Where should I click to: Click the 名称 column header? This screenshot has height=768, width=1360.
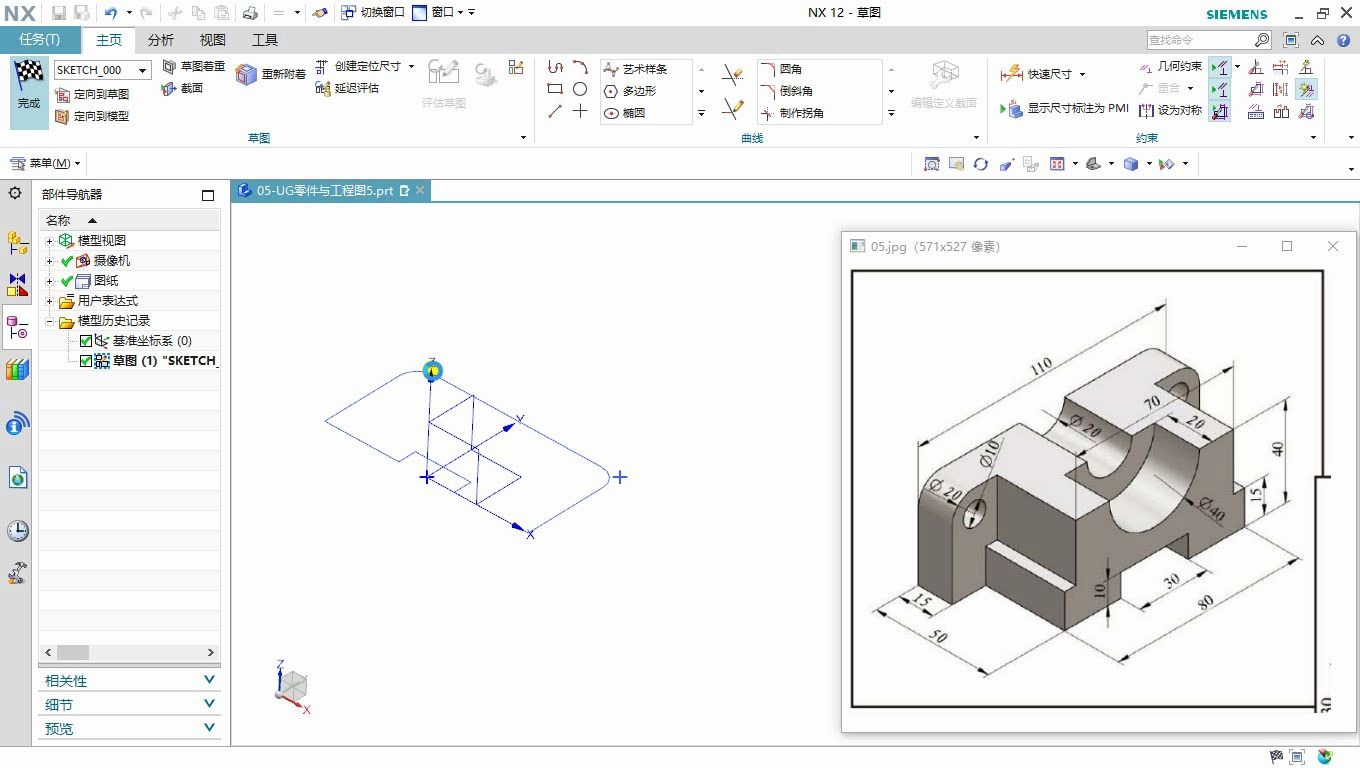129,220
